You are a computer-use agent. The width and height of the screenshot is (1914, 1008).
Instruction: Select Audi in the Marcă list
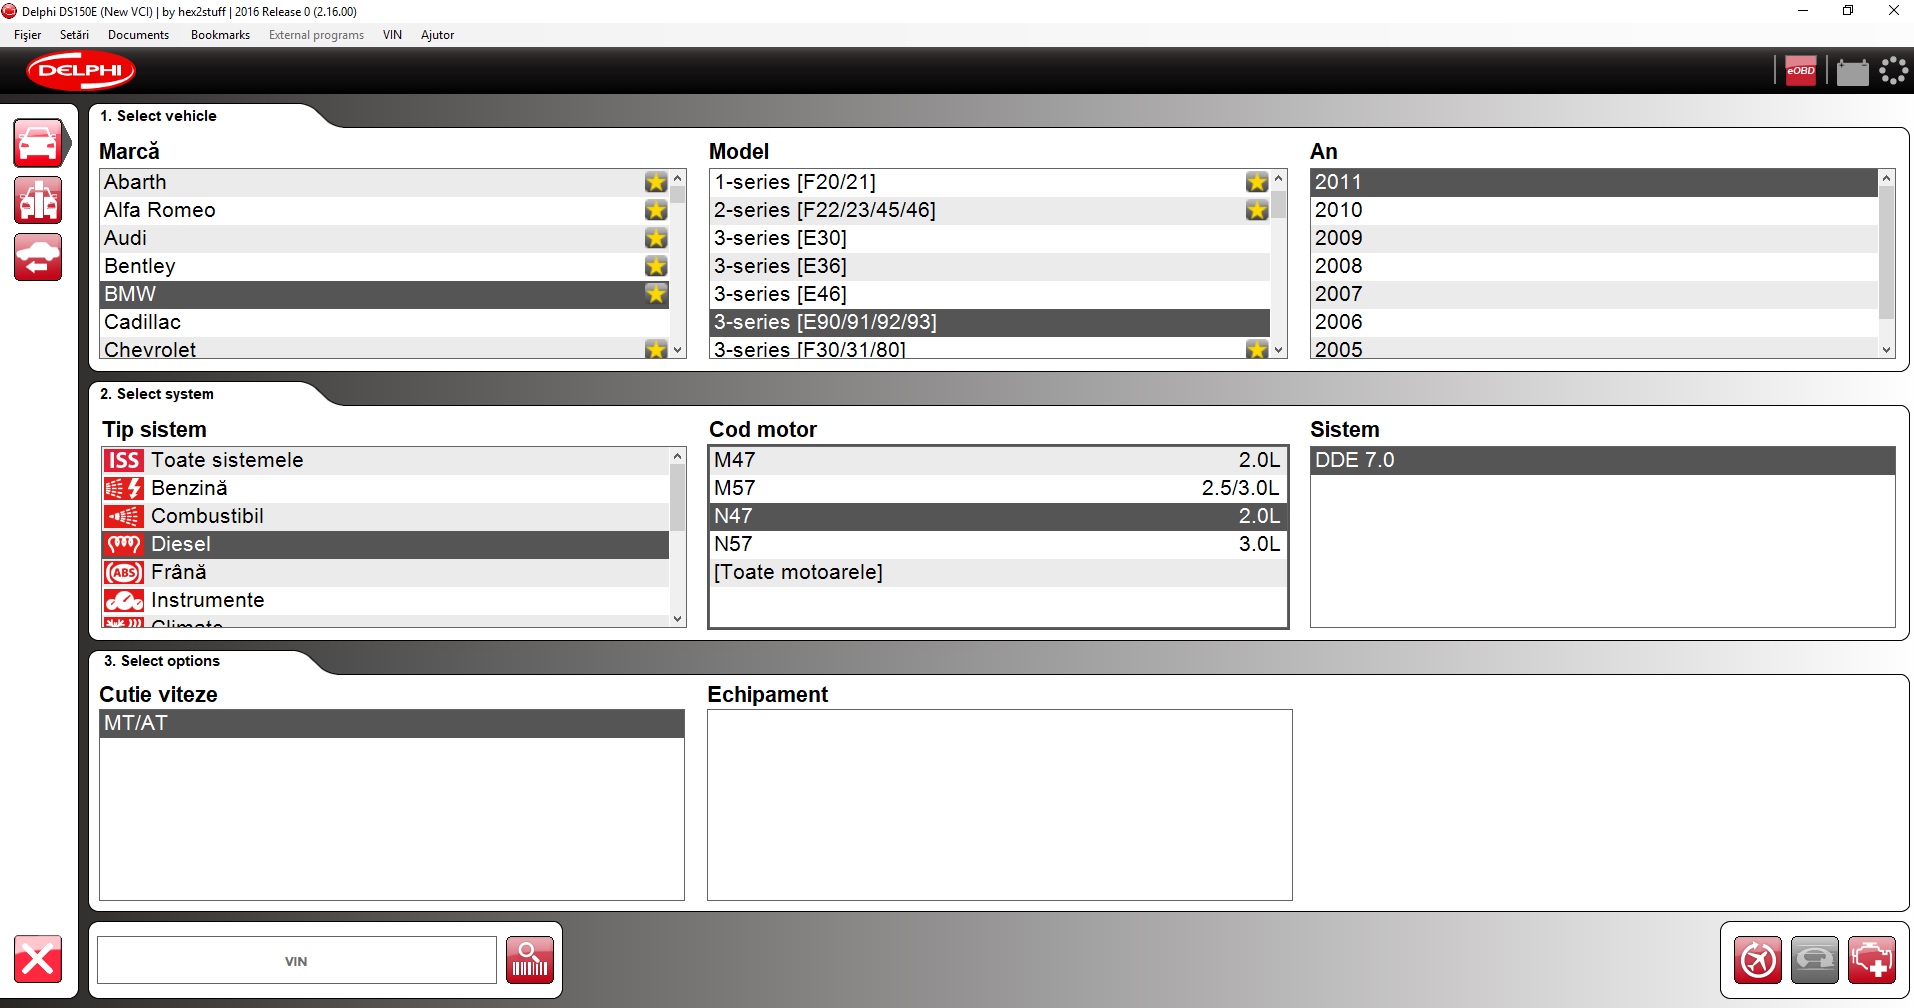coord(385,238)
